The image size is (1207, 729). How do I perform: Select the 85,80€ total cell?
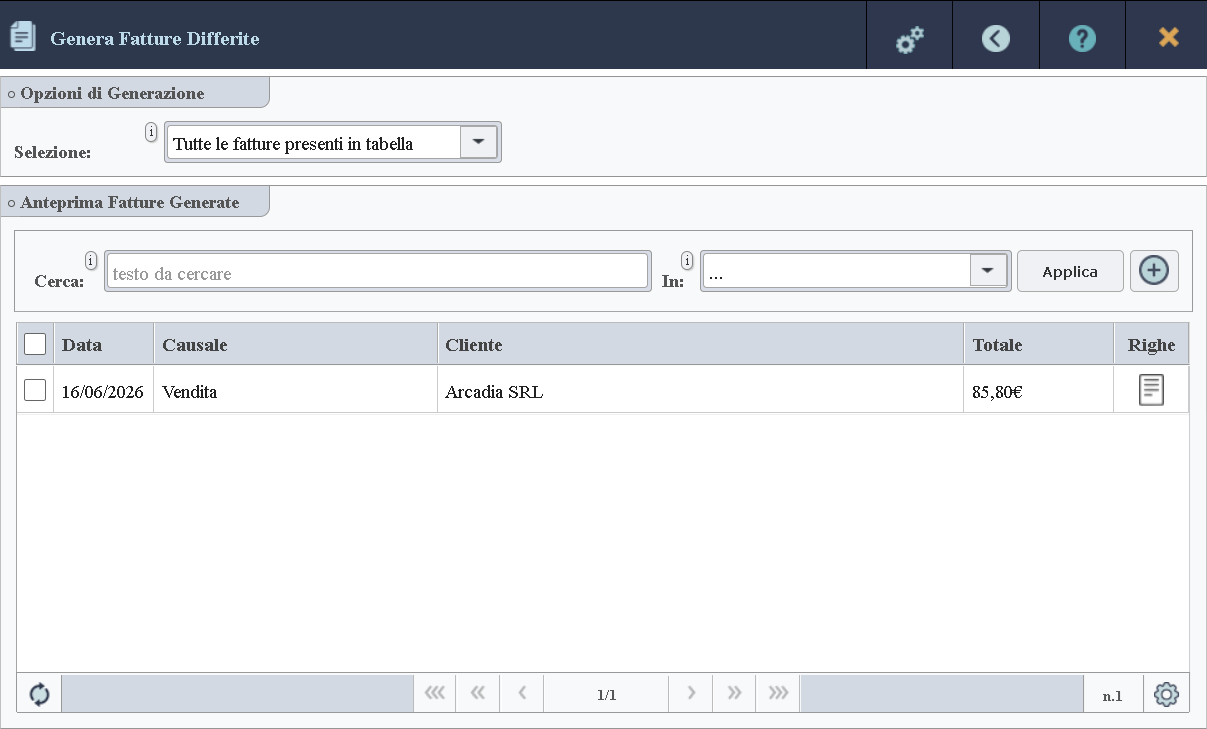pyautogui.click(x=1039, y=391)
